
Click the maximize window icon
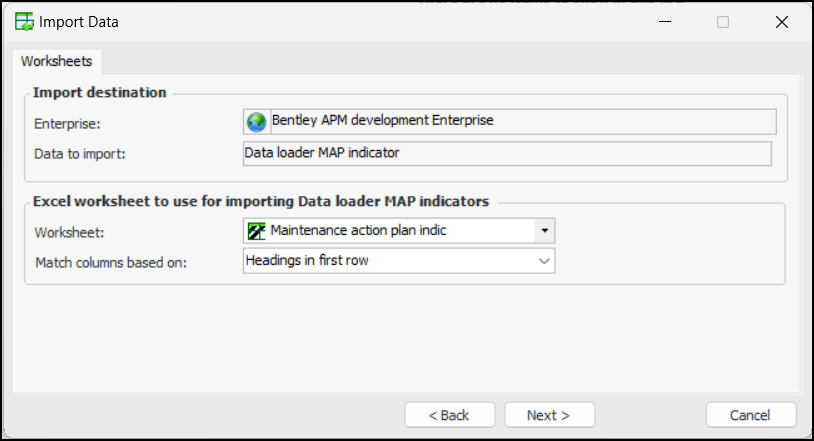click(x=723, y=22)
